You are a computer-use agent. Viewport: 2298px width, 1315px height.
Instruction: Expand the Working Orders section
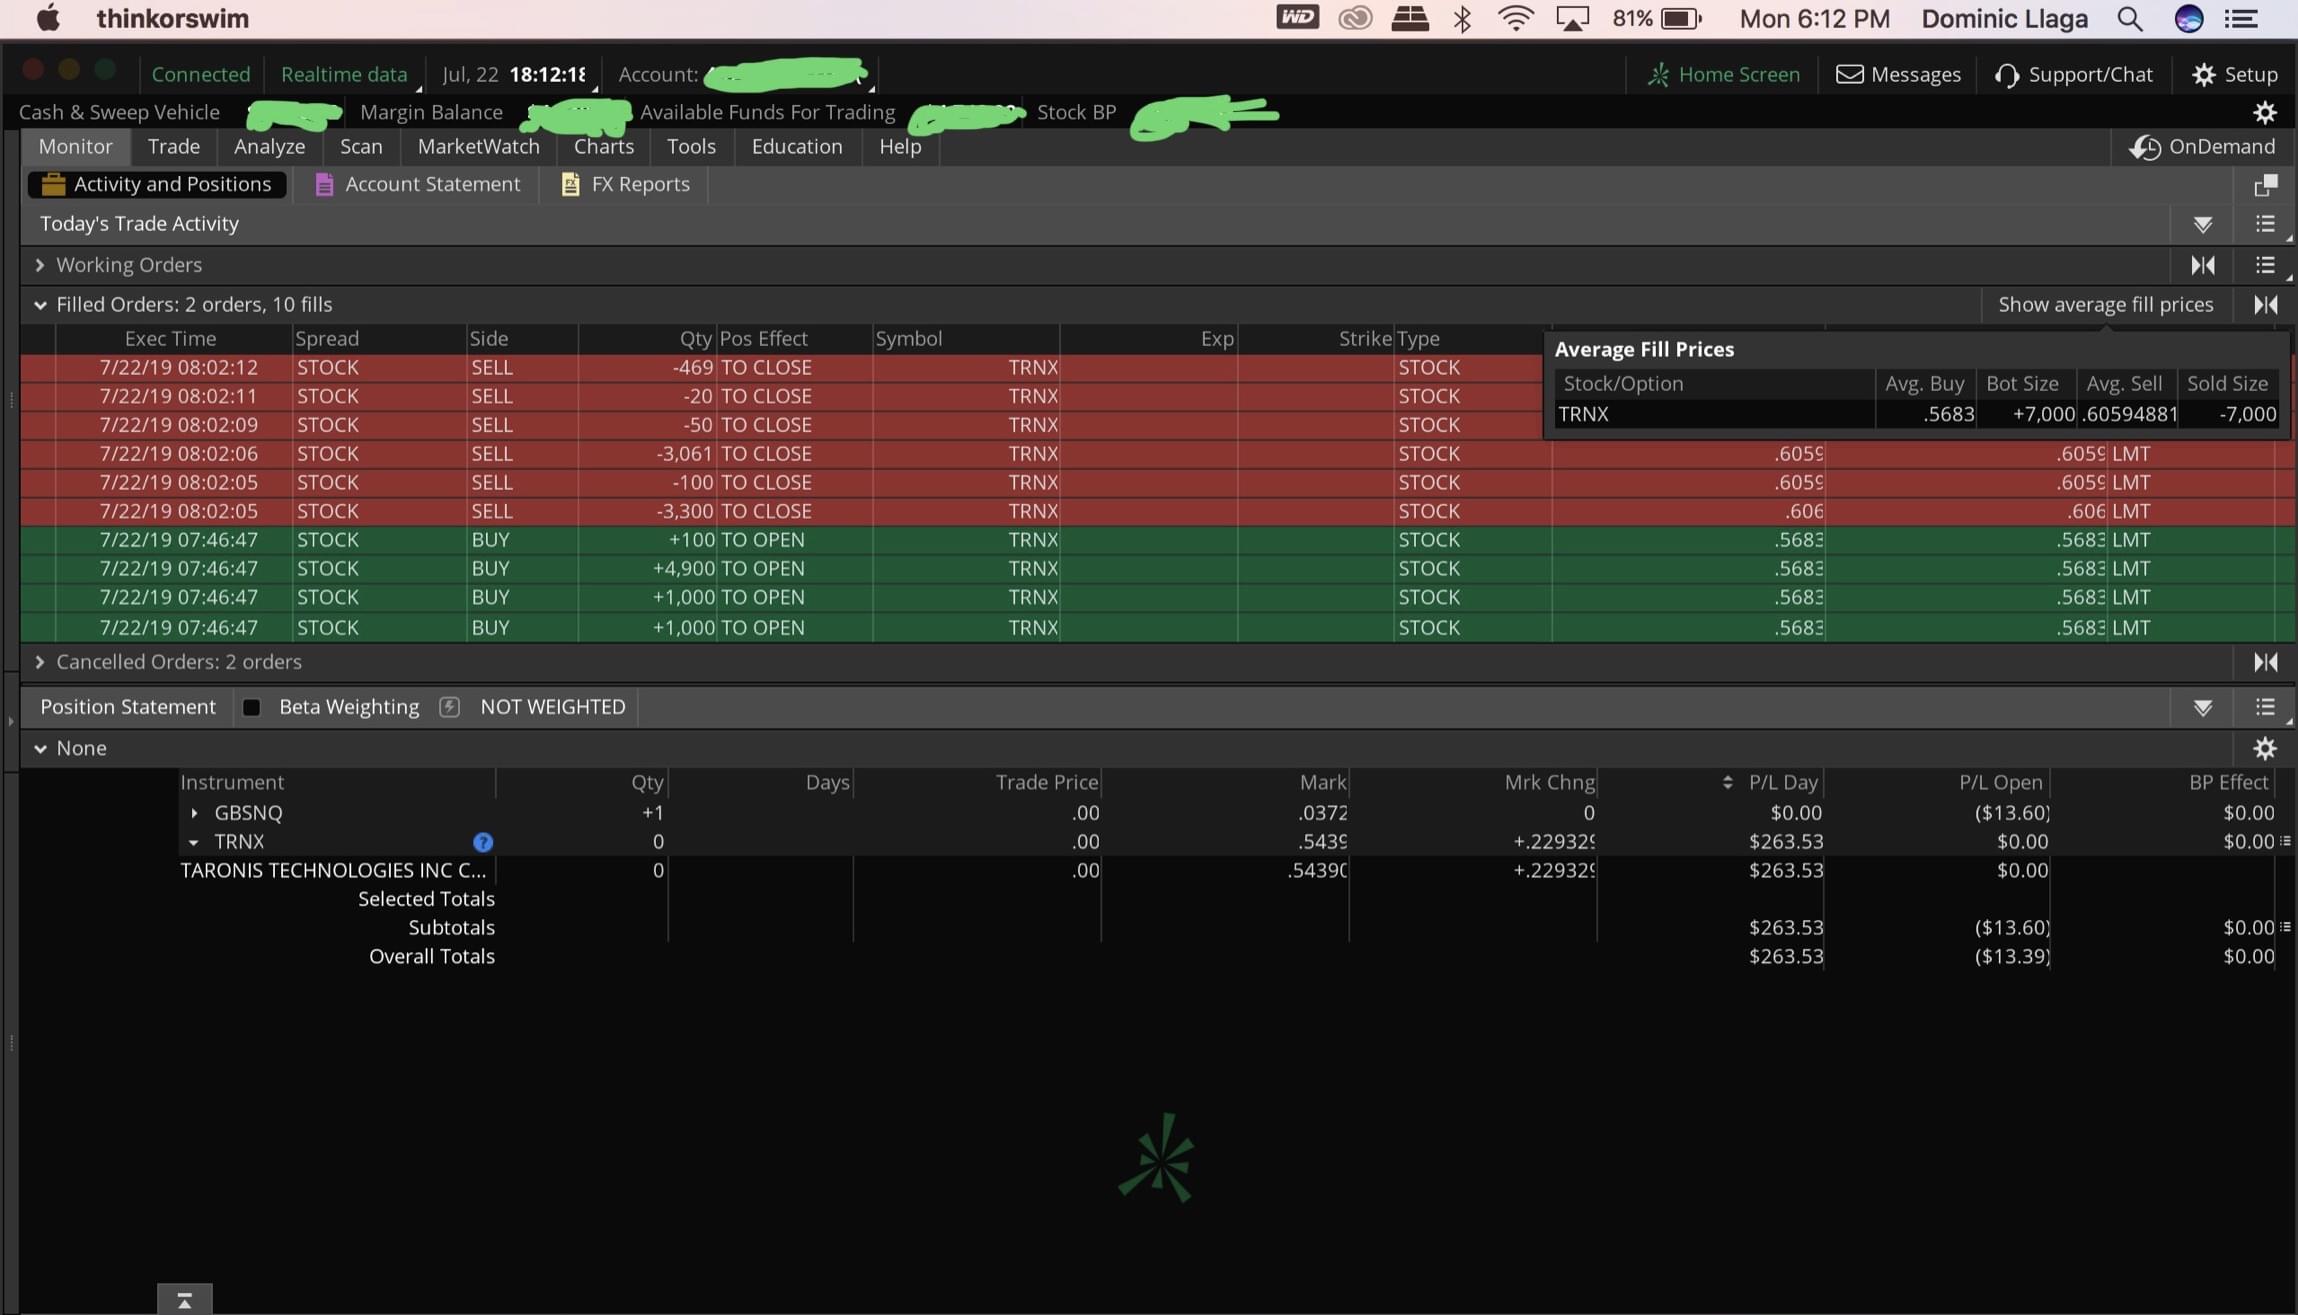tap(39, 265)
